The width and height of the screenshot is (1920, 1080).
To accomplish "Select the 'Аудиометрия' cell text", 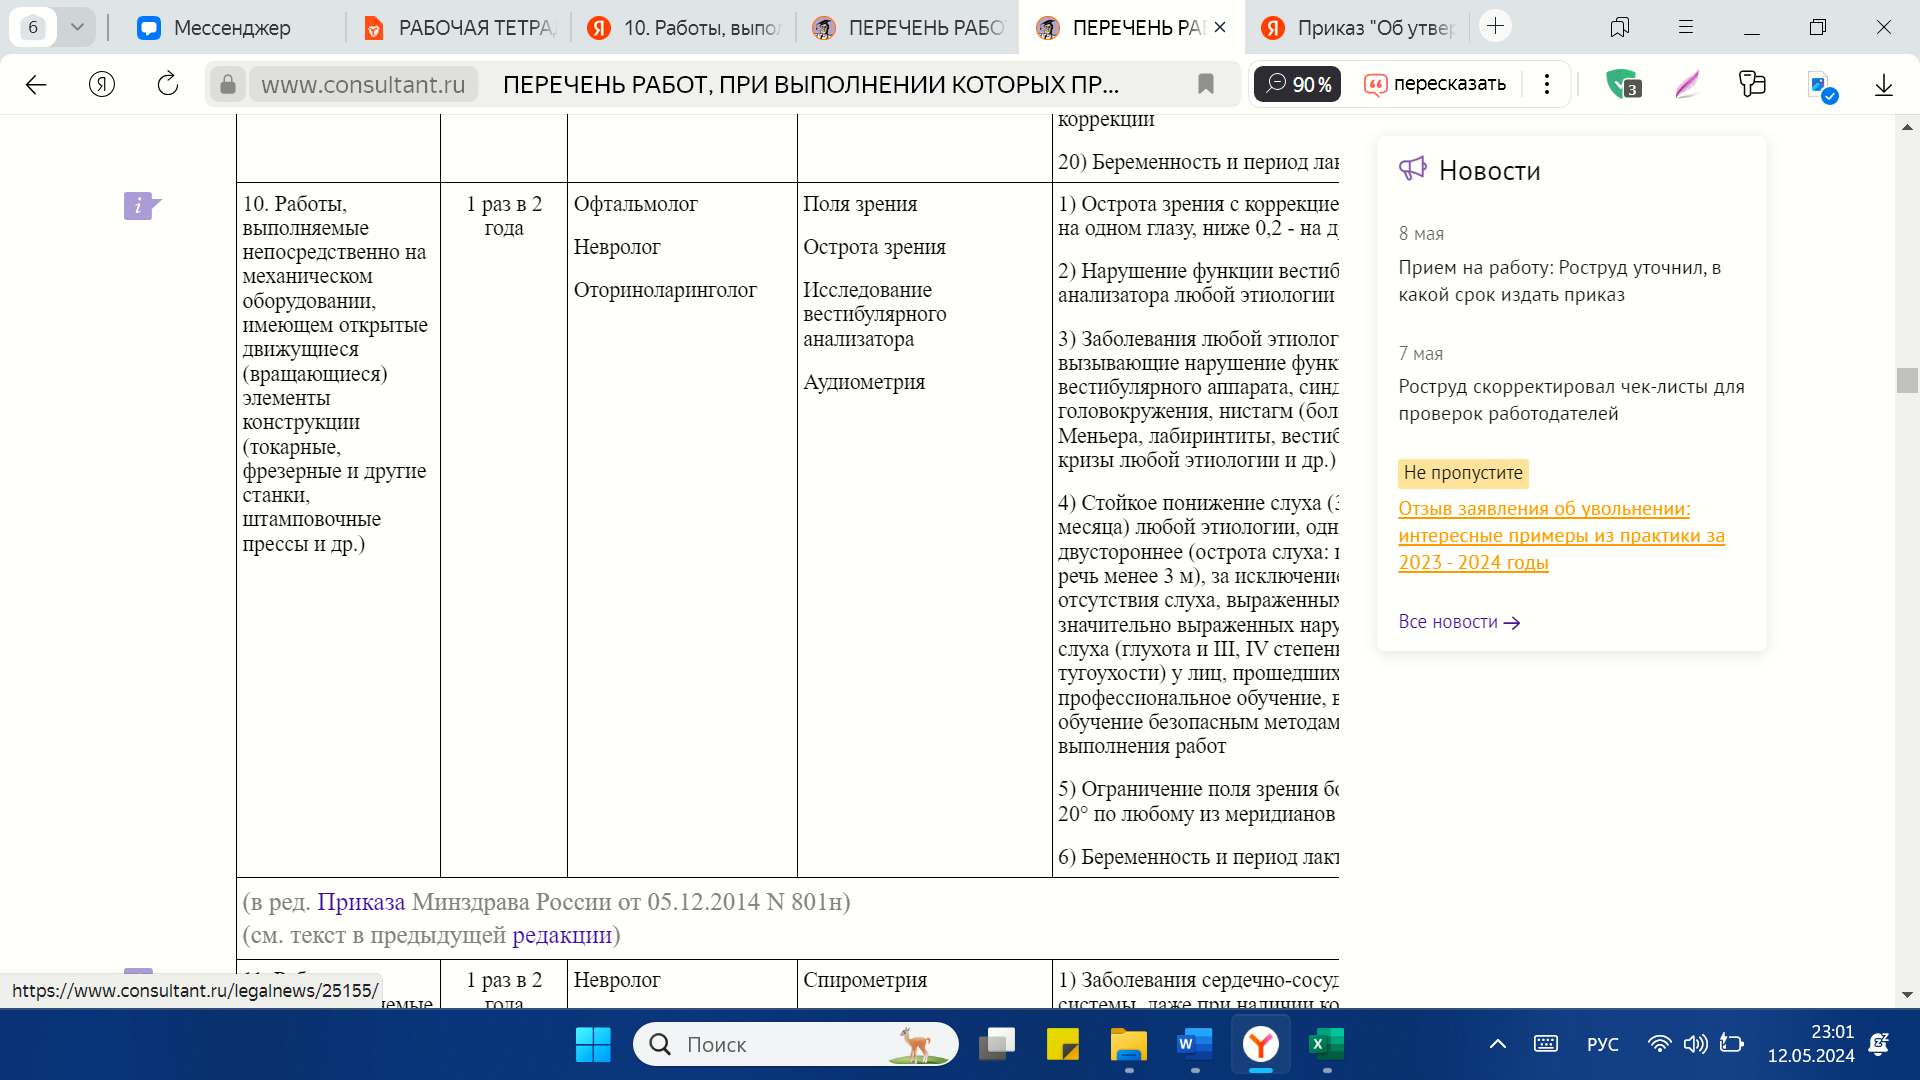I will click(x=864, y=382).
